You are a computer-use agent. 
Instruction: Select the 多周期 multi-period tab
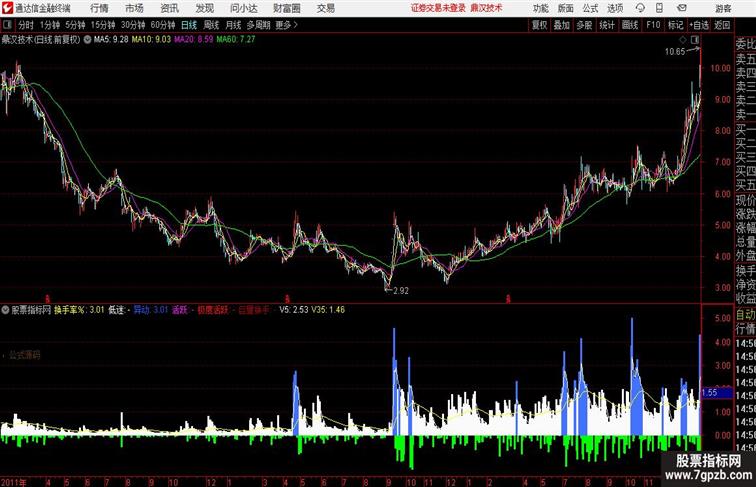click(x=259, y=25)
